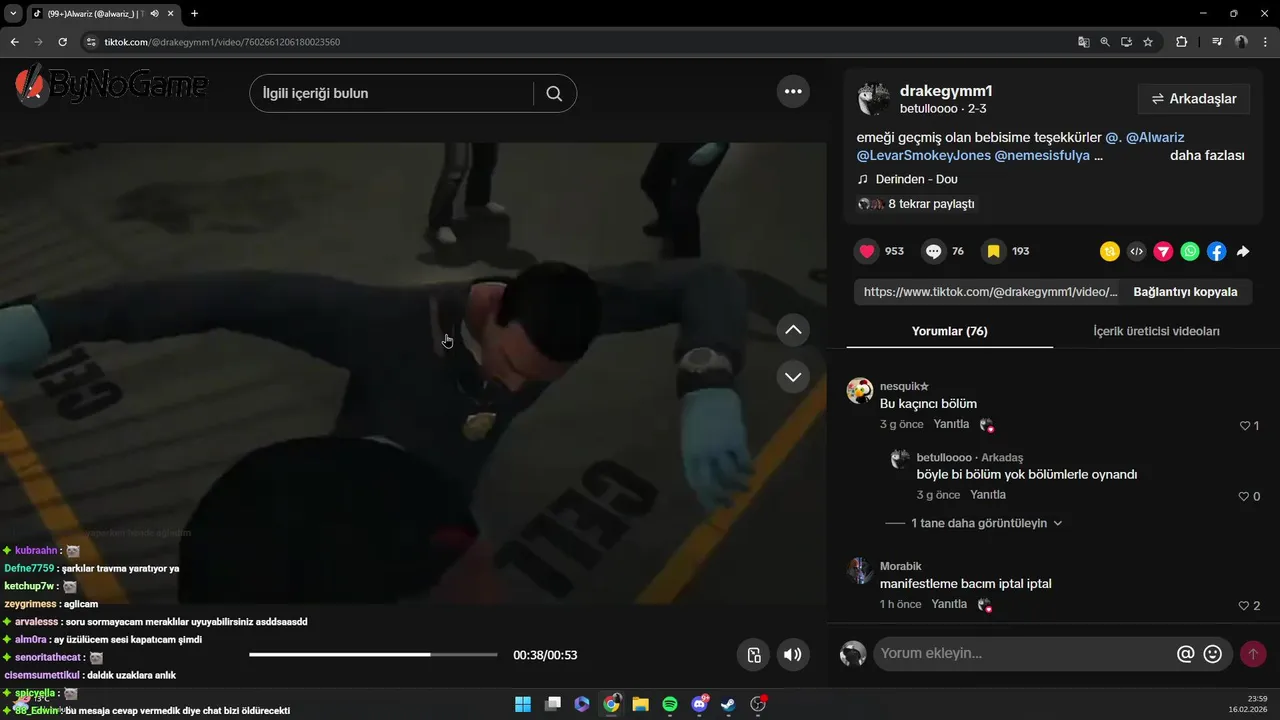
Task: Share the video to Facebook
Action: coord(1217,252)
